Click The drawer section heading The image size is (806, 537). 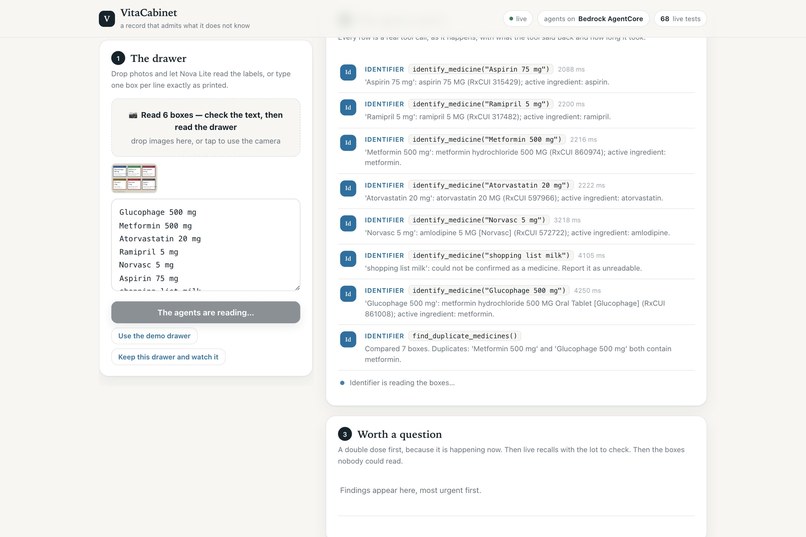point(158,59)
